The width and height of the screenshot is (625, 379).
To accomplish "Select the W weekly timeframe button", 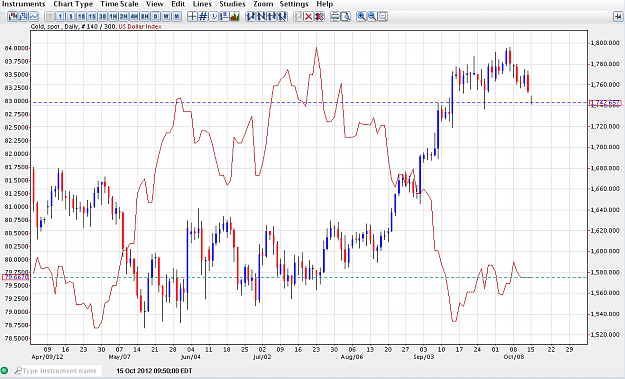I will [x=166, y=16].
